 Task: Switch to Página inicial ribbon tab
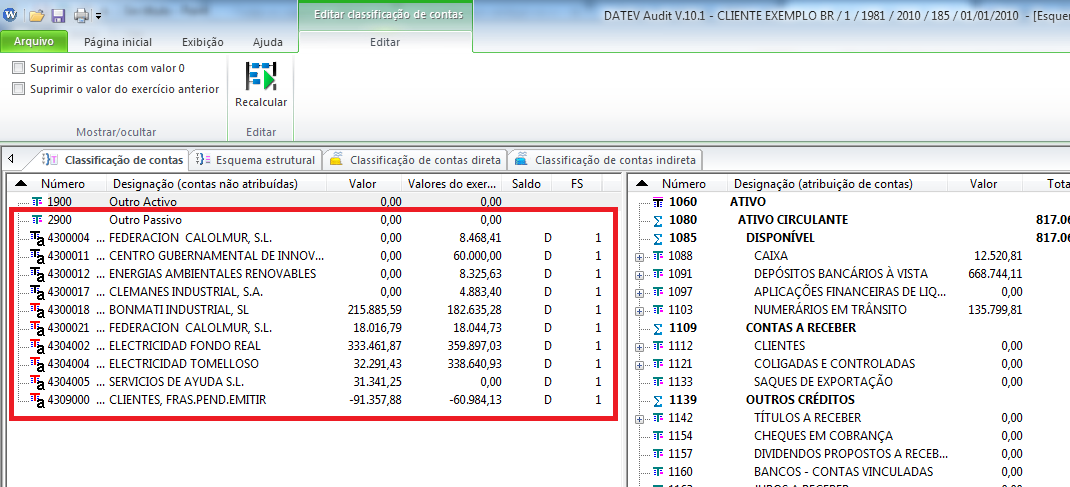tap(118, 42)
